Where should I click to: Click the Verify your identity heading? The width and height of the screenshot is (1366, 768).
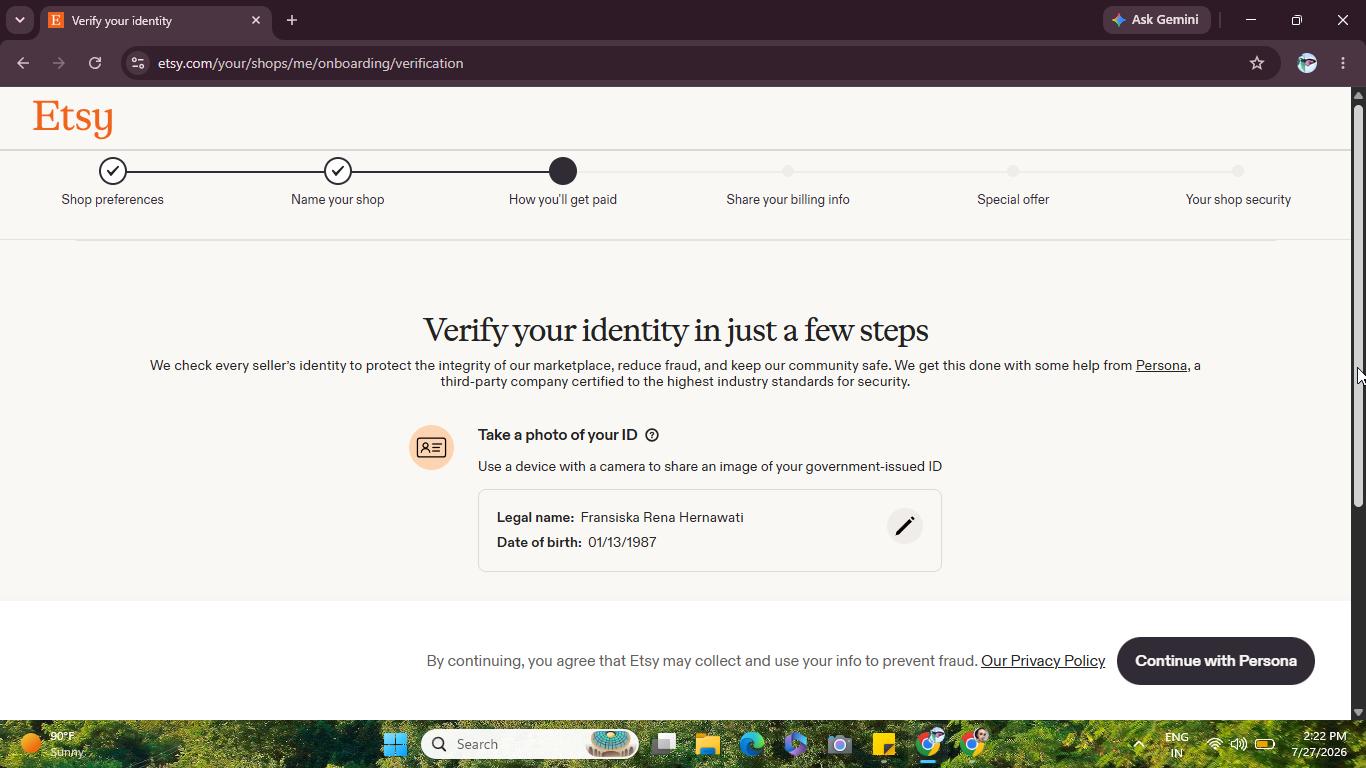coord(676,330)
